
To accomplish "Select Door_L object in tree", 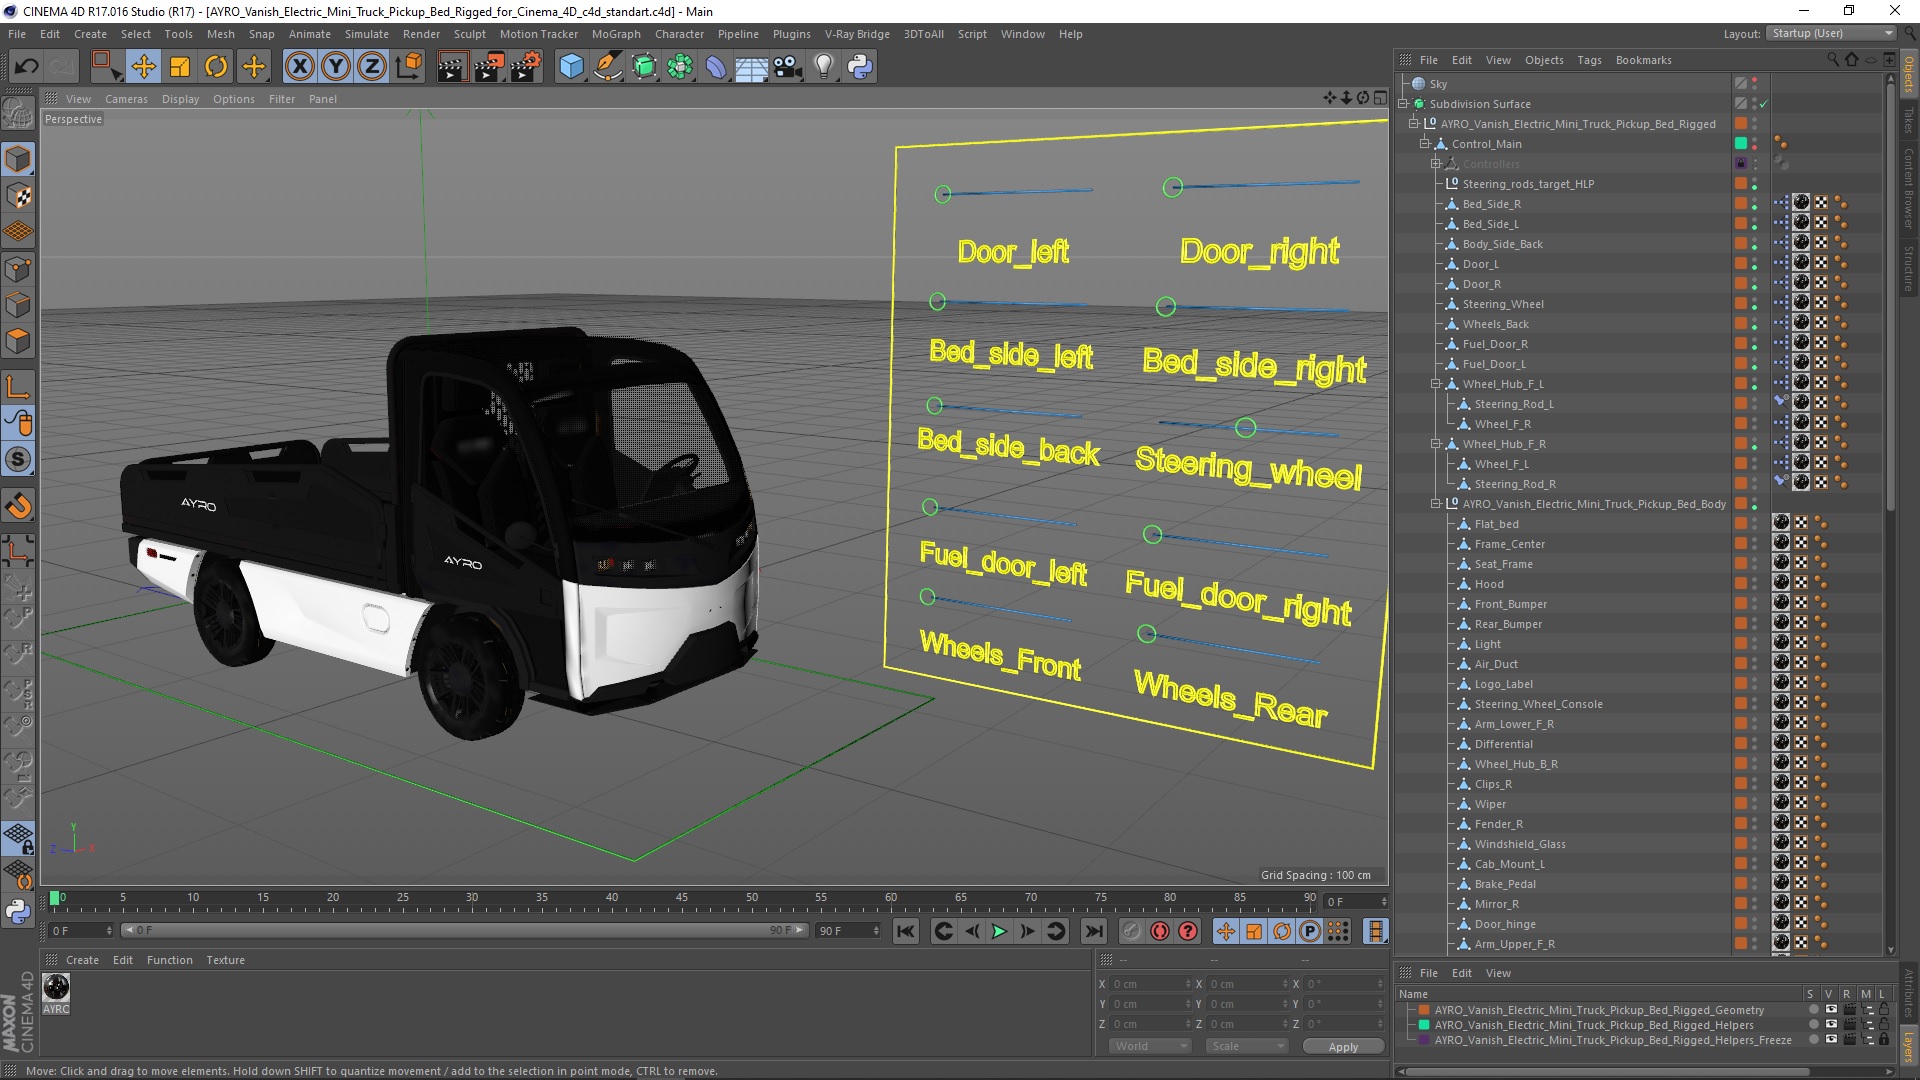I will point(1480,264).
